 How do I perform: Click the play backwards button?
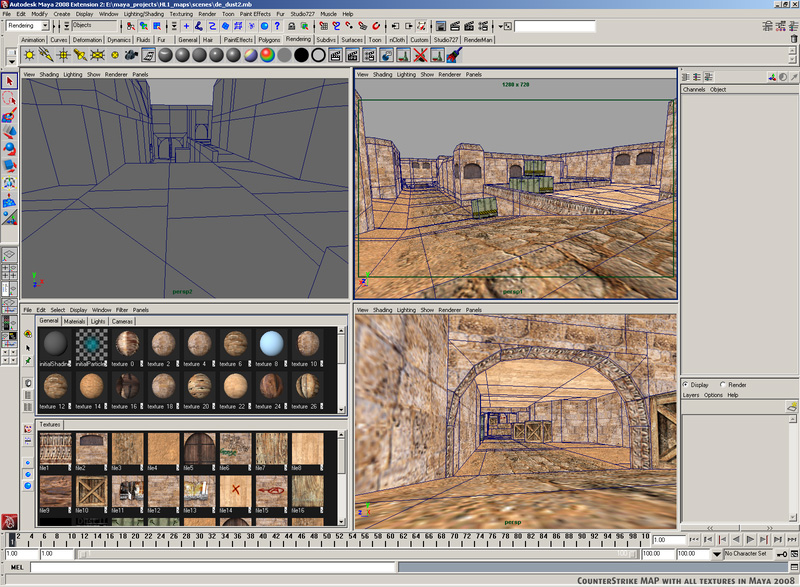point(736,539)
